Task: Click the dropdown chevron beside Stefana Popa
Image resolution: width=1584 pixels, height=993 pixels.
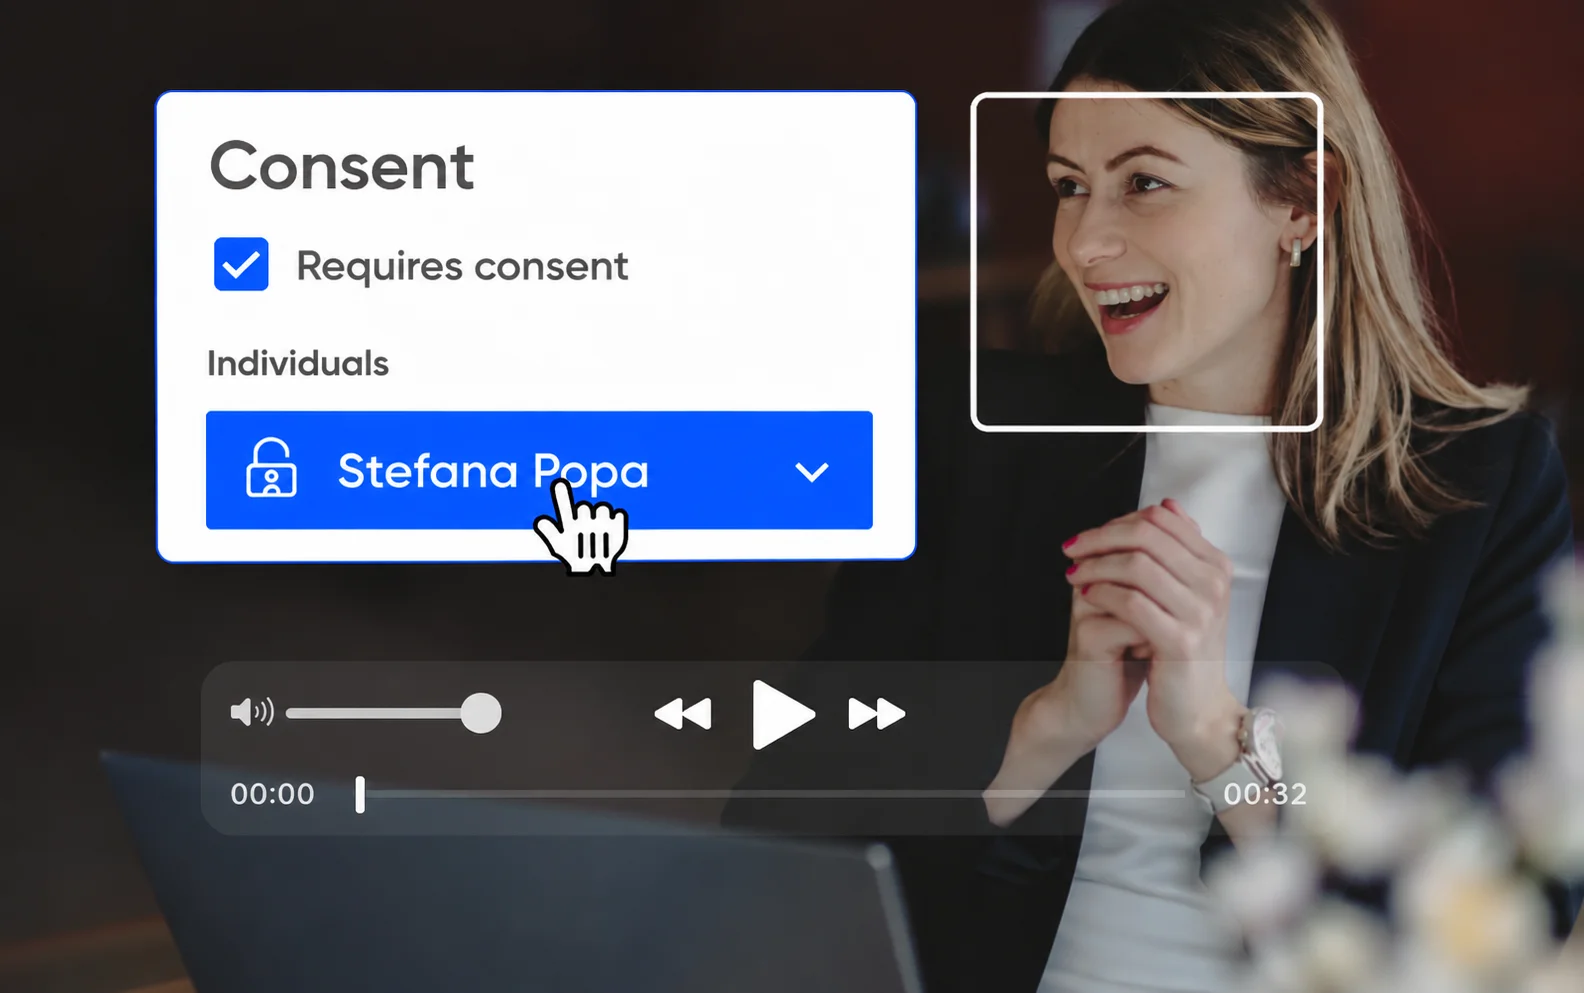Action: point(811,472)
